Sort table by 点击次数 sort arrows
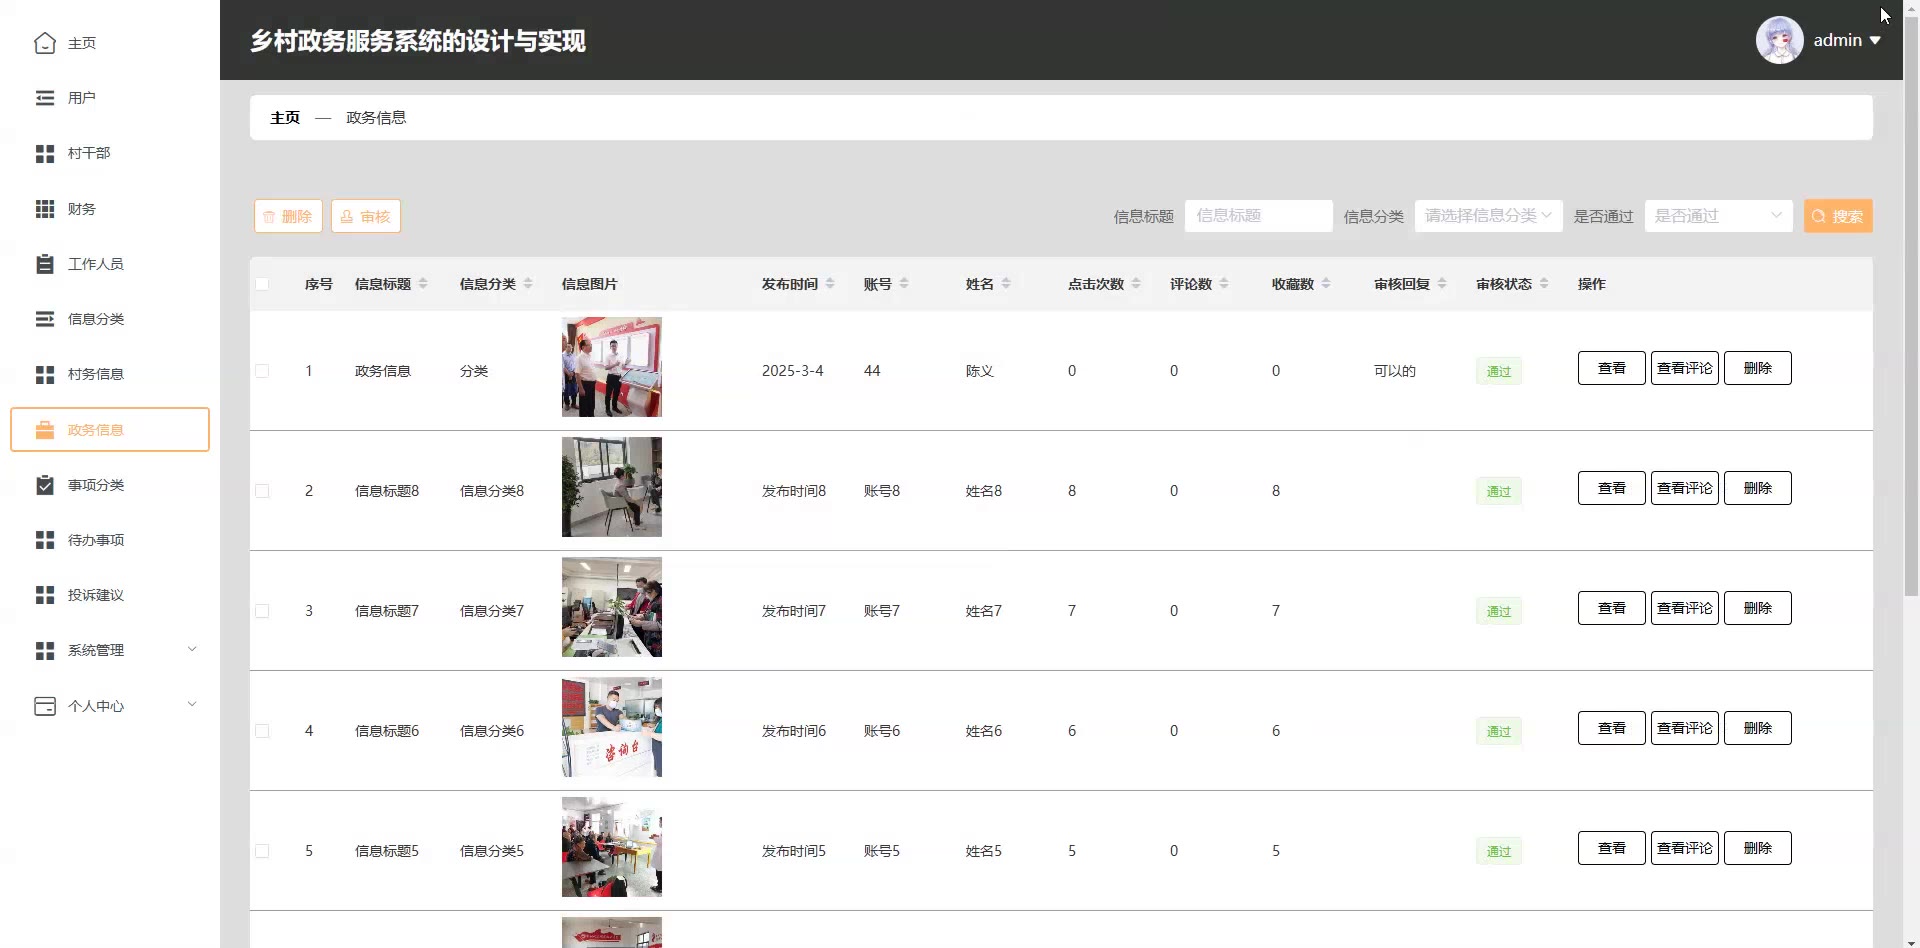Screen dimensions: 1920x948 [1136, 284]
